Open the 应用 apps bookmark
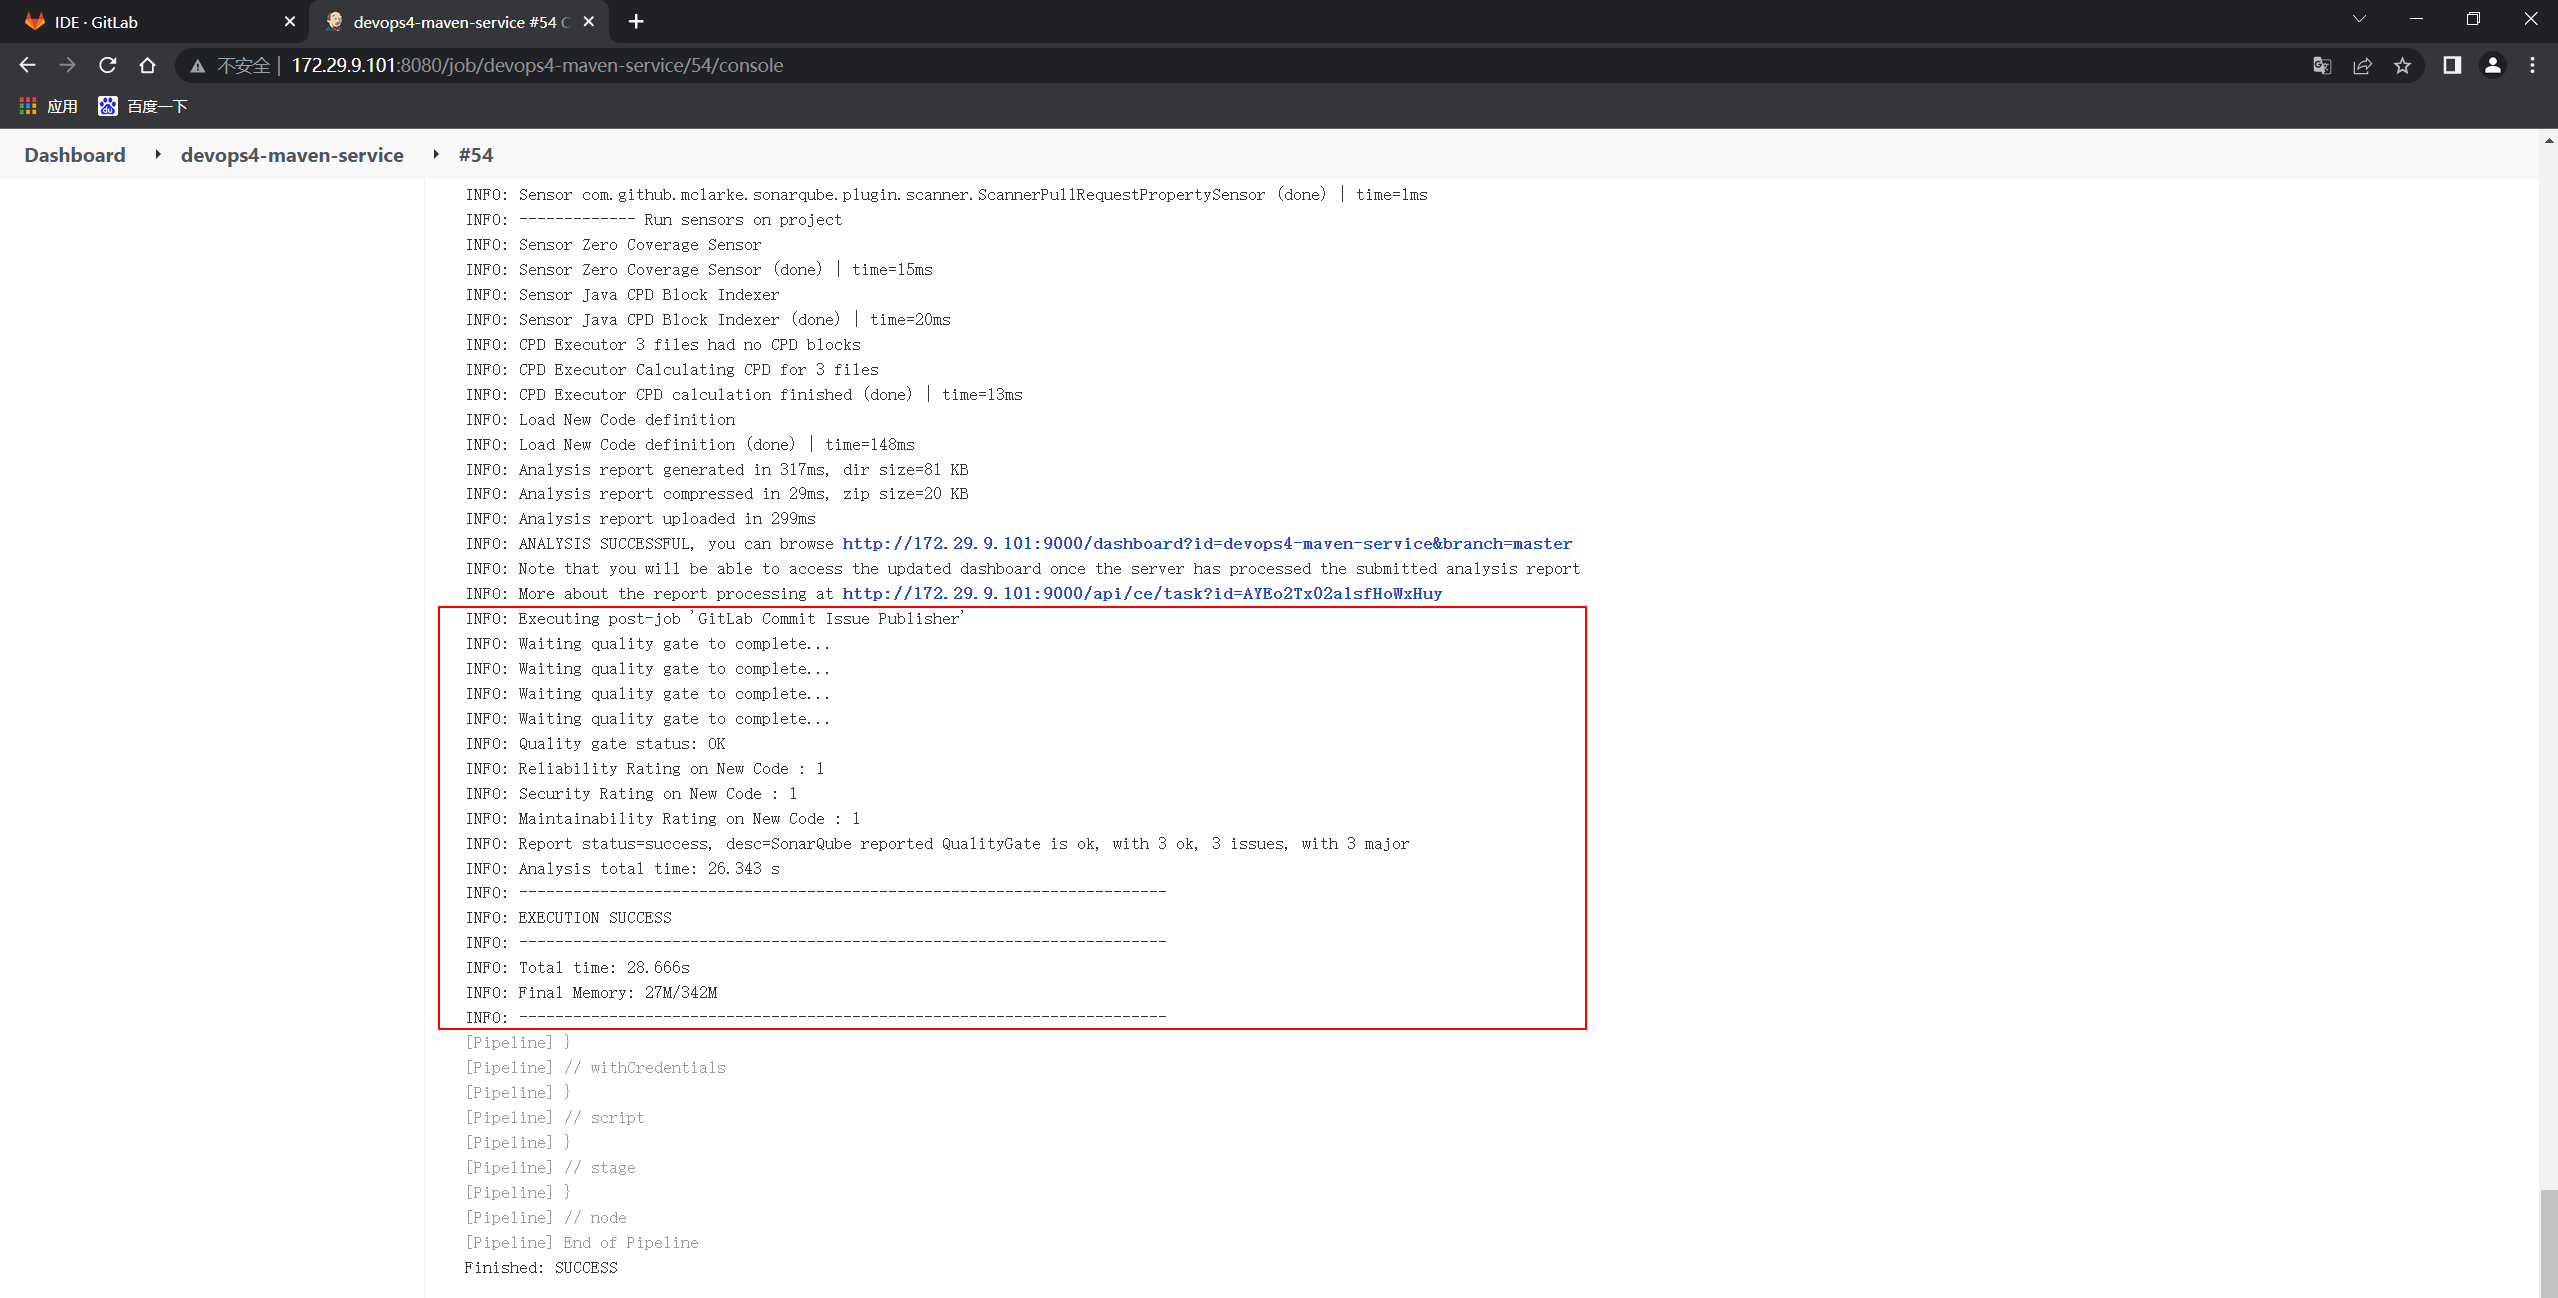Screen dimensions: 2558x1298 (48, 106)
